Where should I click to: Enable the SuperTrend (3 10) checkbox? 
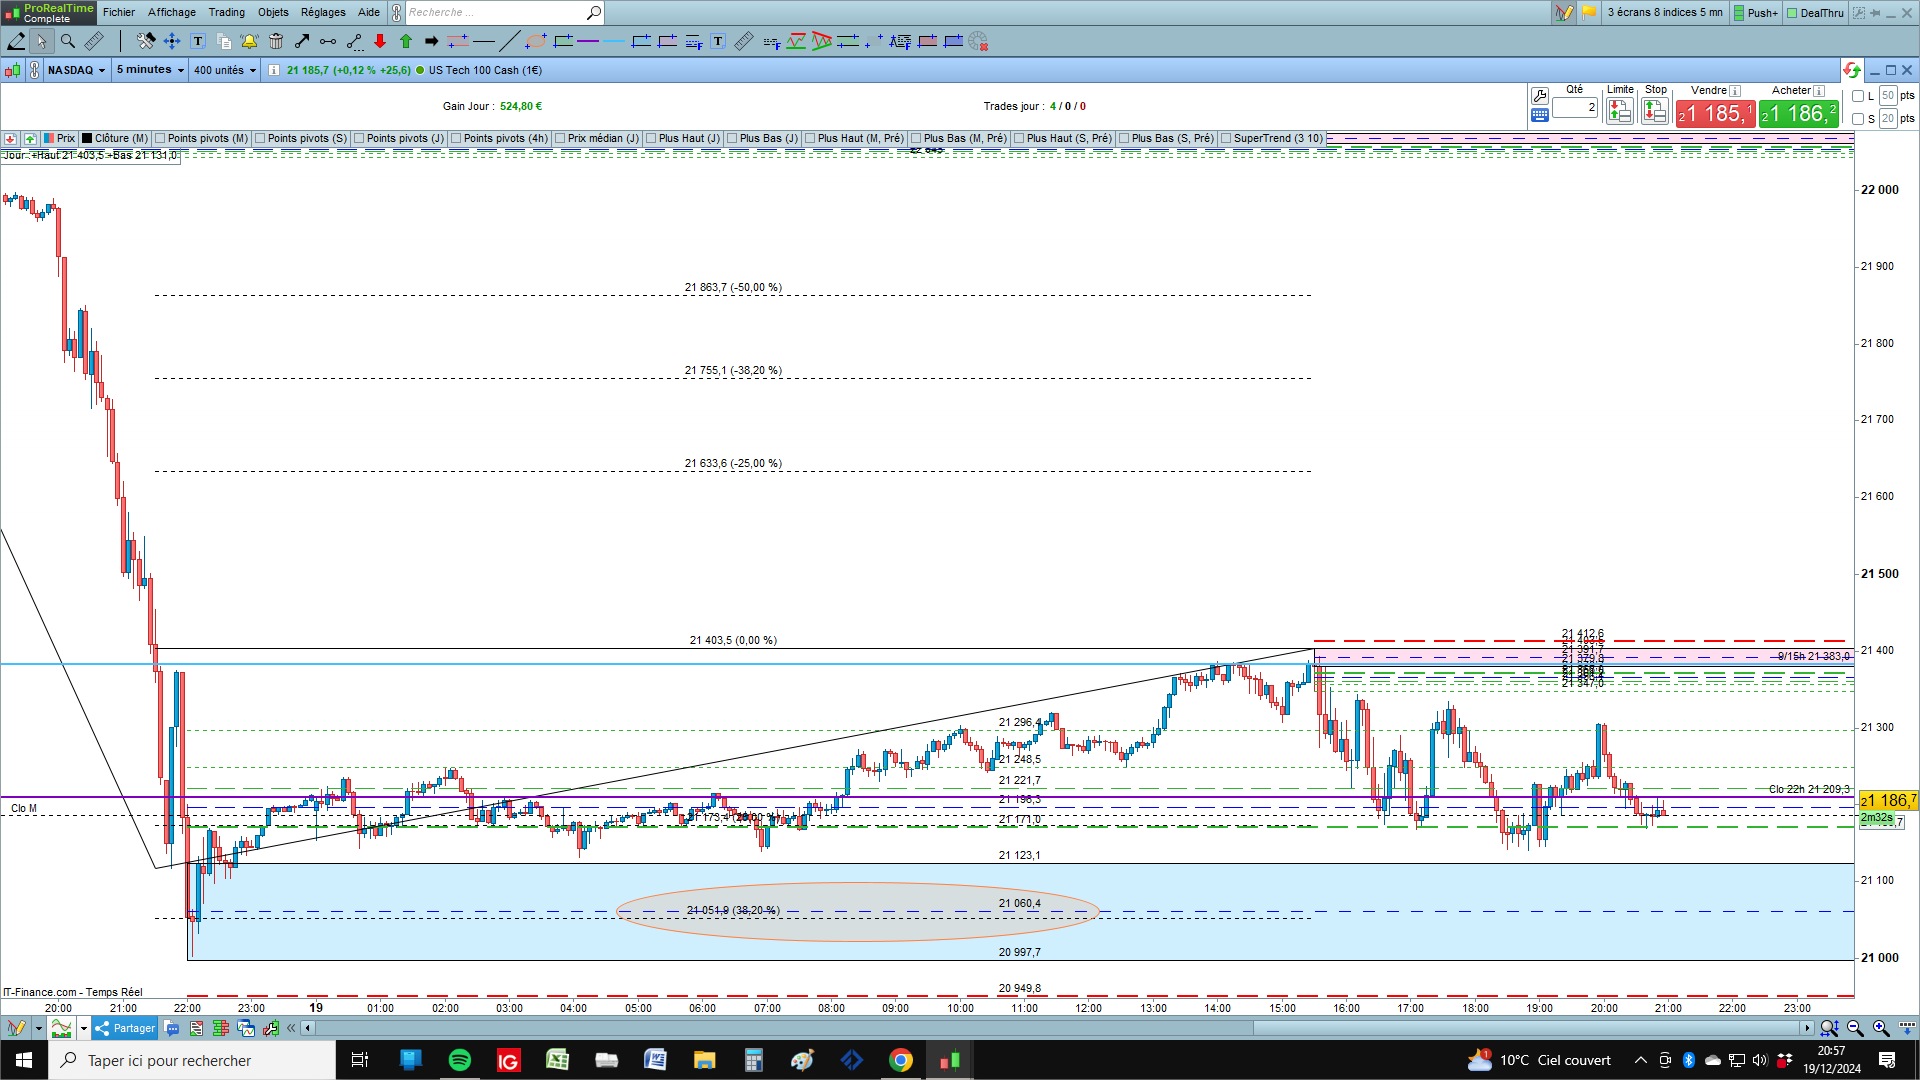coord(1226,138)
